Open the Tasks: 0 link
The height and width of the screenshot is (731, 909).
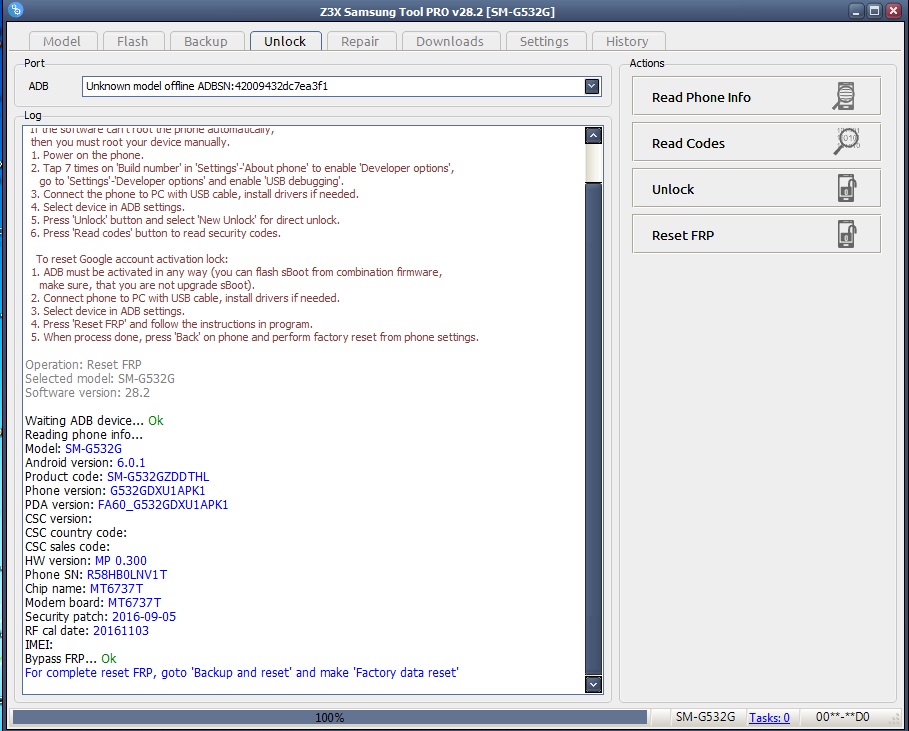pos(769,718)
